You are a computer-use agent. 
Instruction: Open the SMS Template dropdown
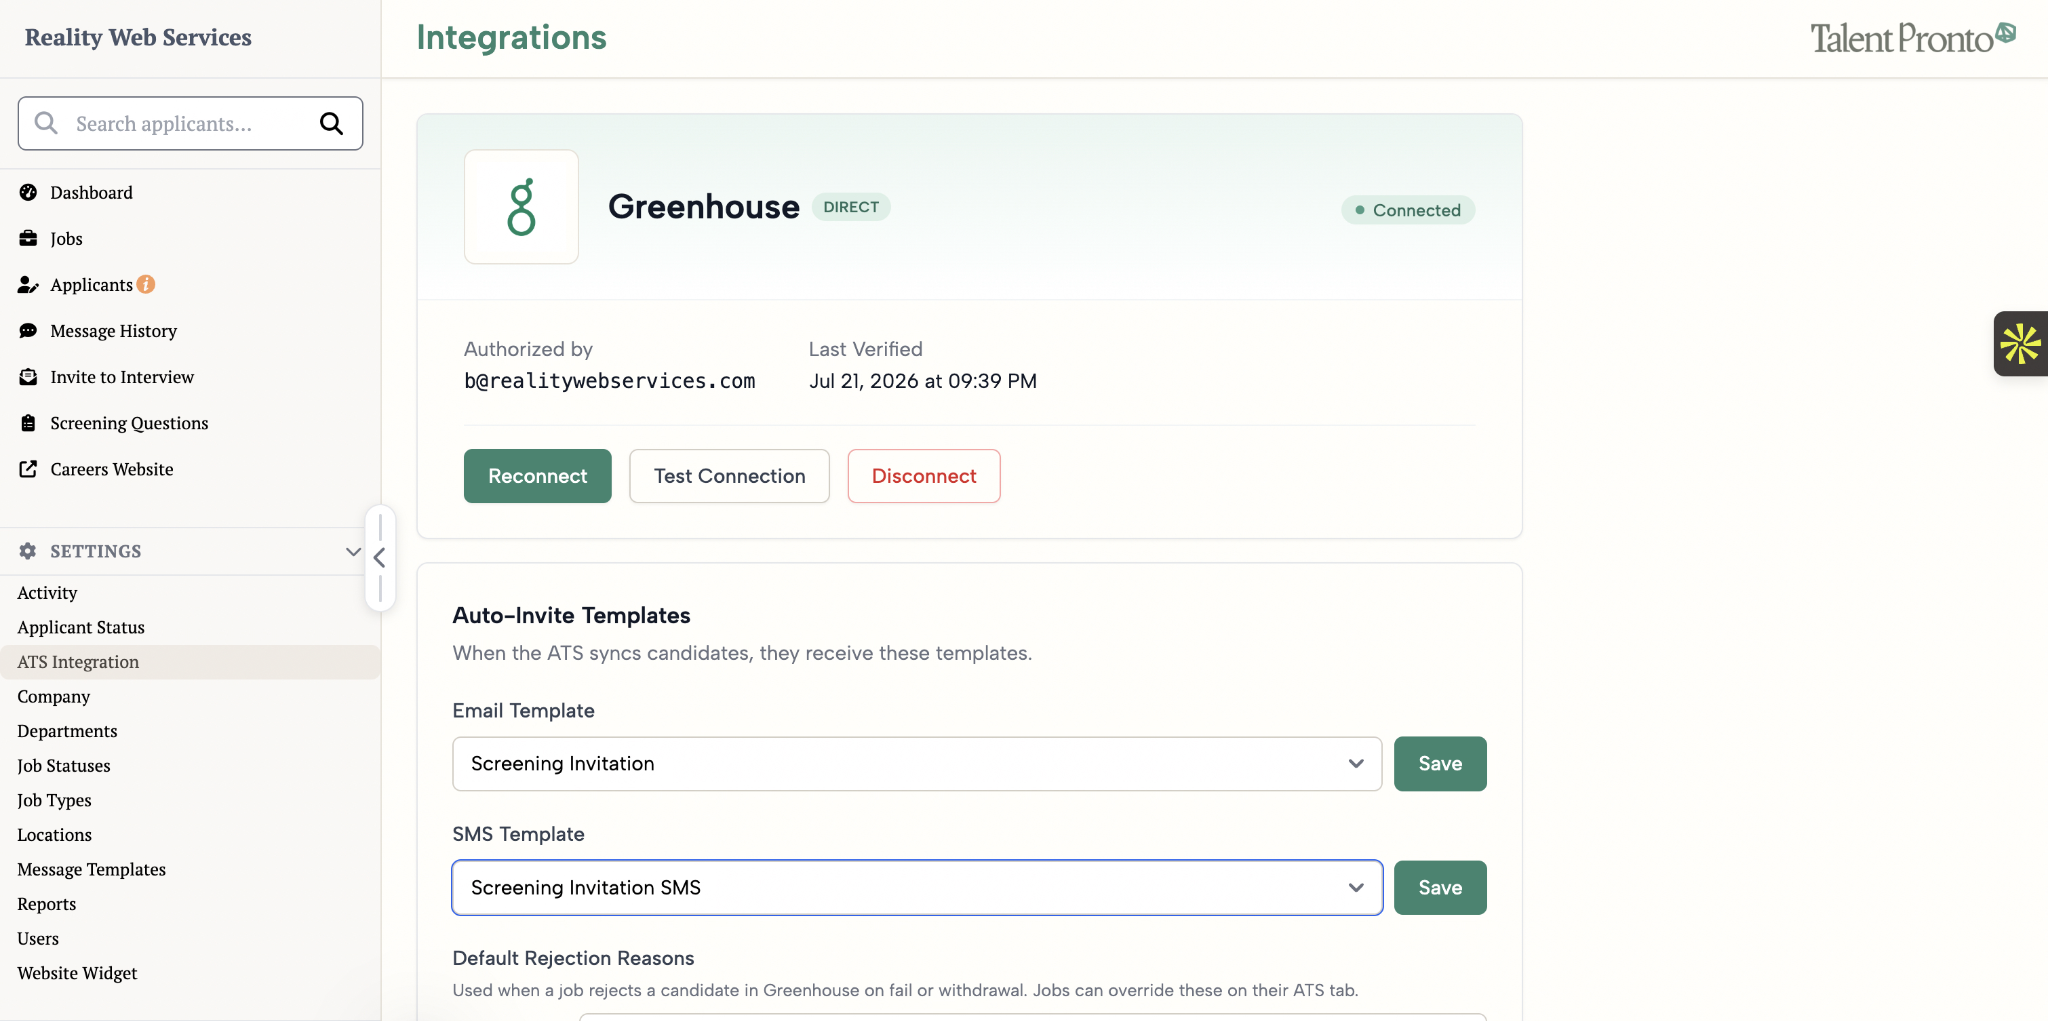point(917,888)
